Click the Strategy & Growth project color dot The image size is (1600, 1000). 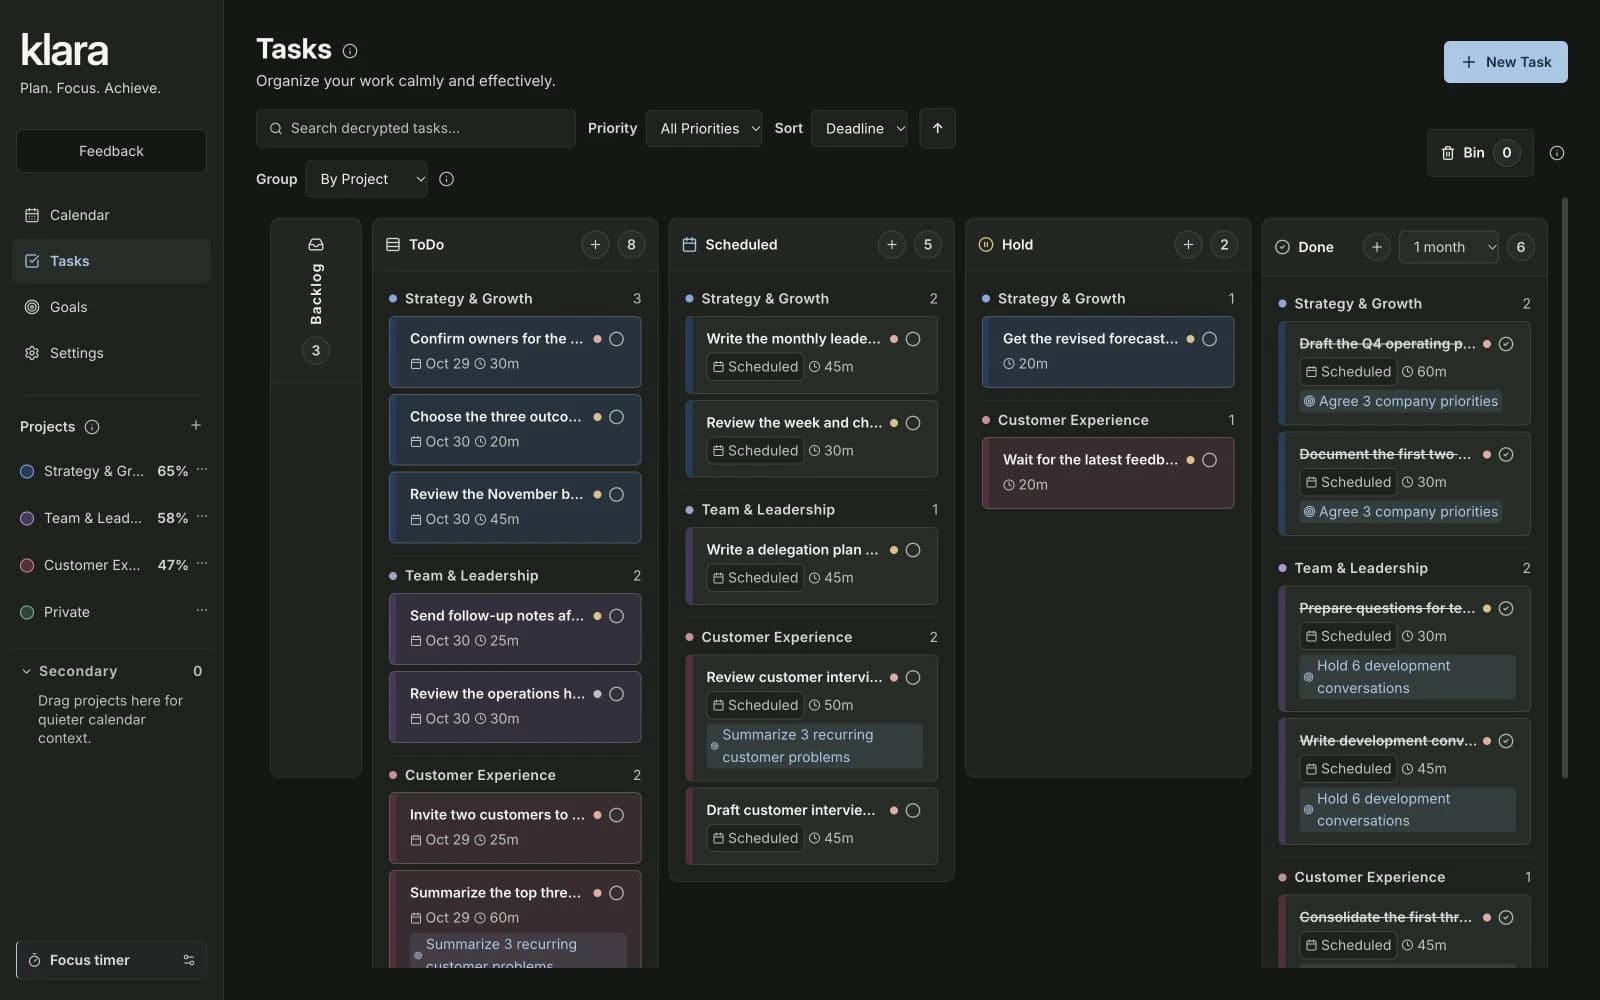pyautogui.click(x=27, y=471)
